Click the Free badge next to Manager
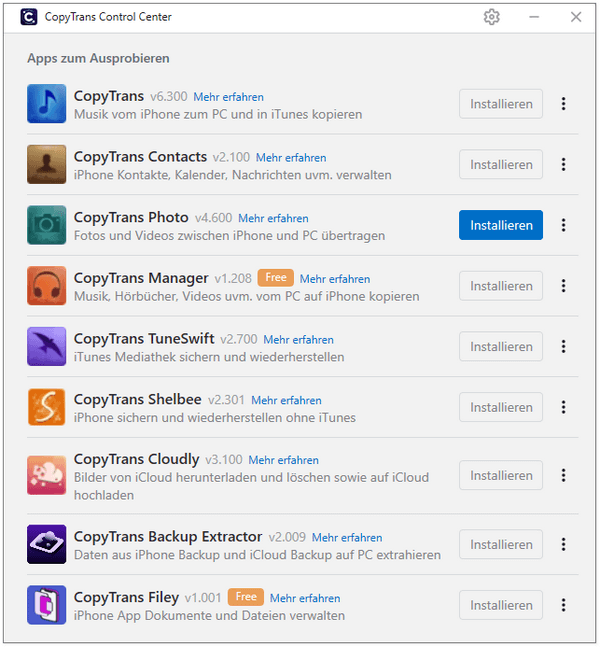Viewport: 600px width, 647px height. pos(276,278)
